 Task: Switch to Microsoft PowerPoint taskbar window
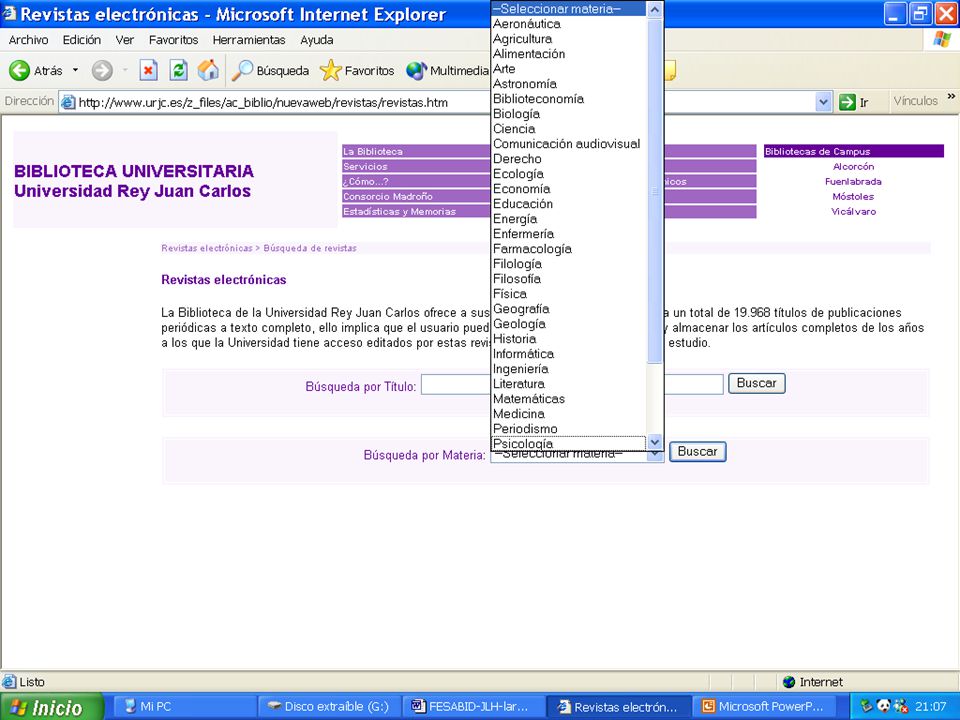point(763,707)
